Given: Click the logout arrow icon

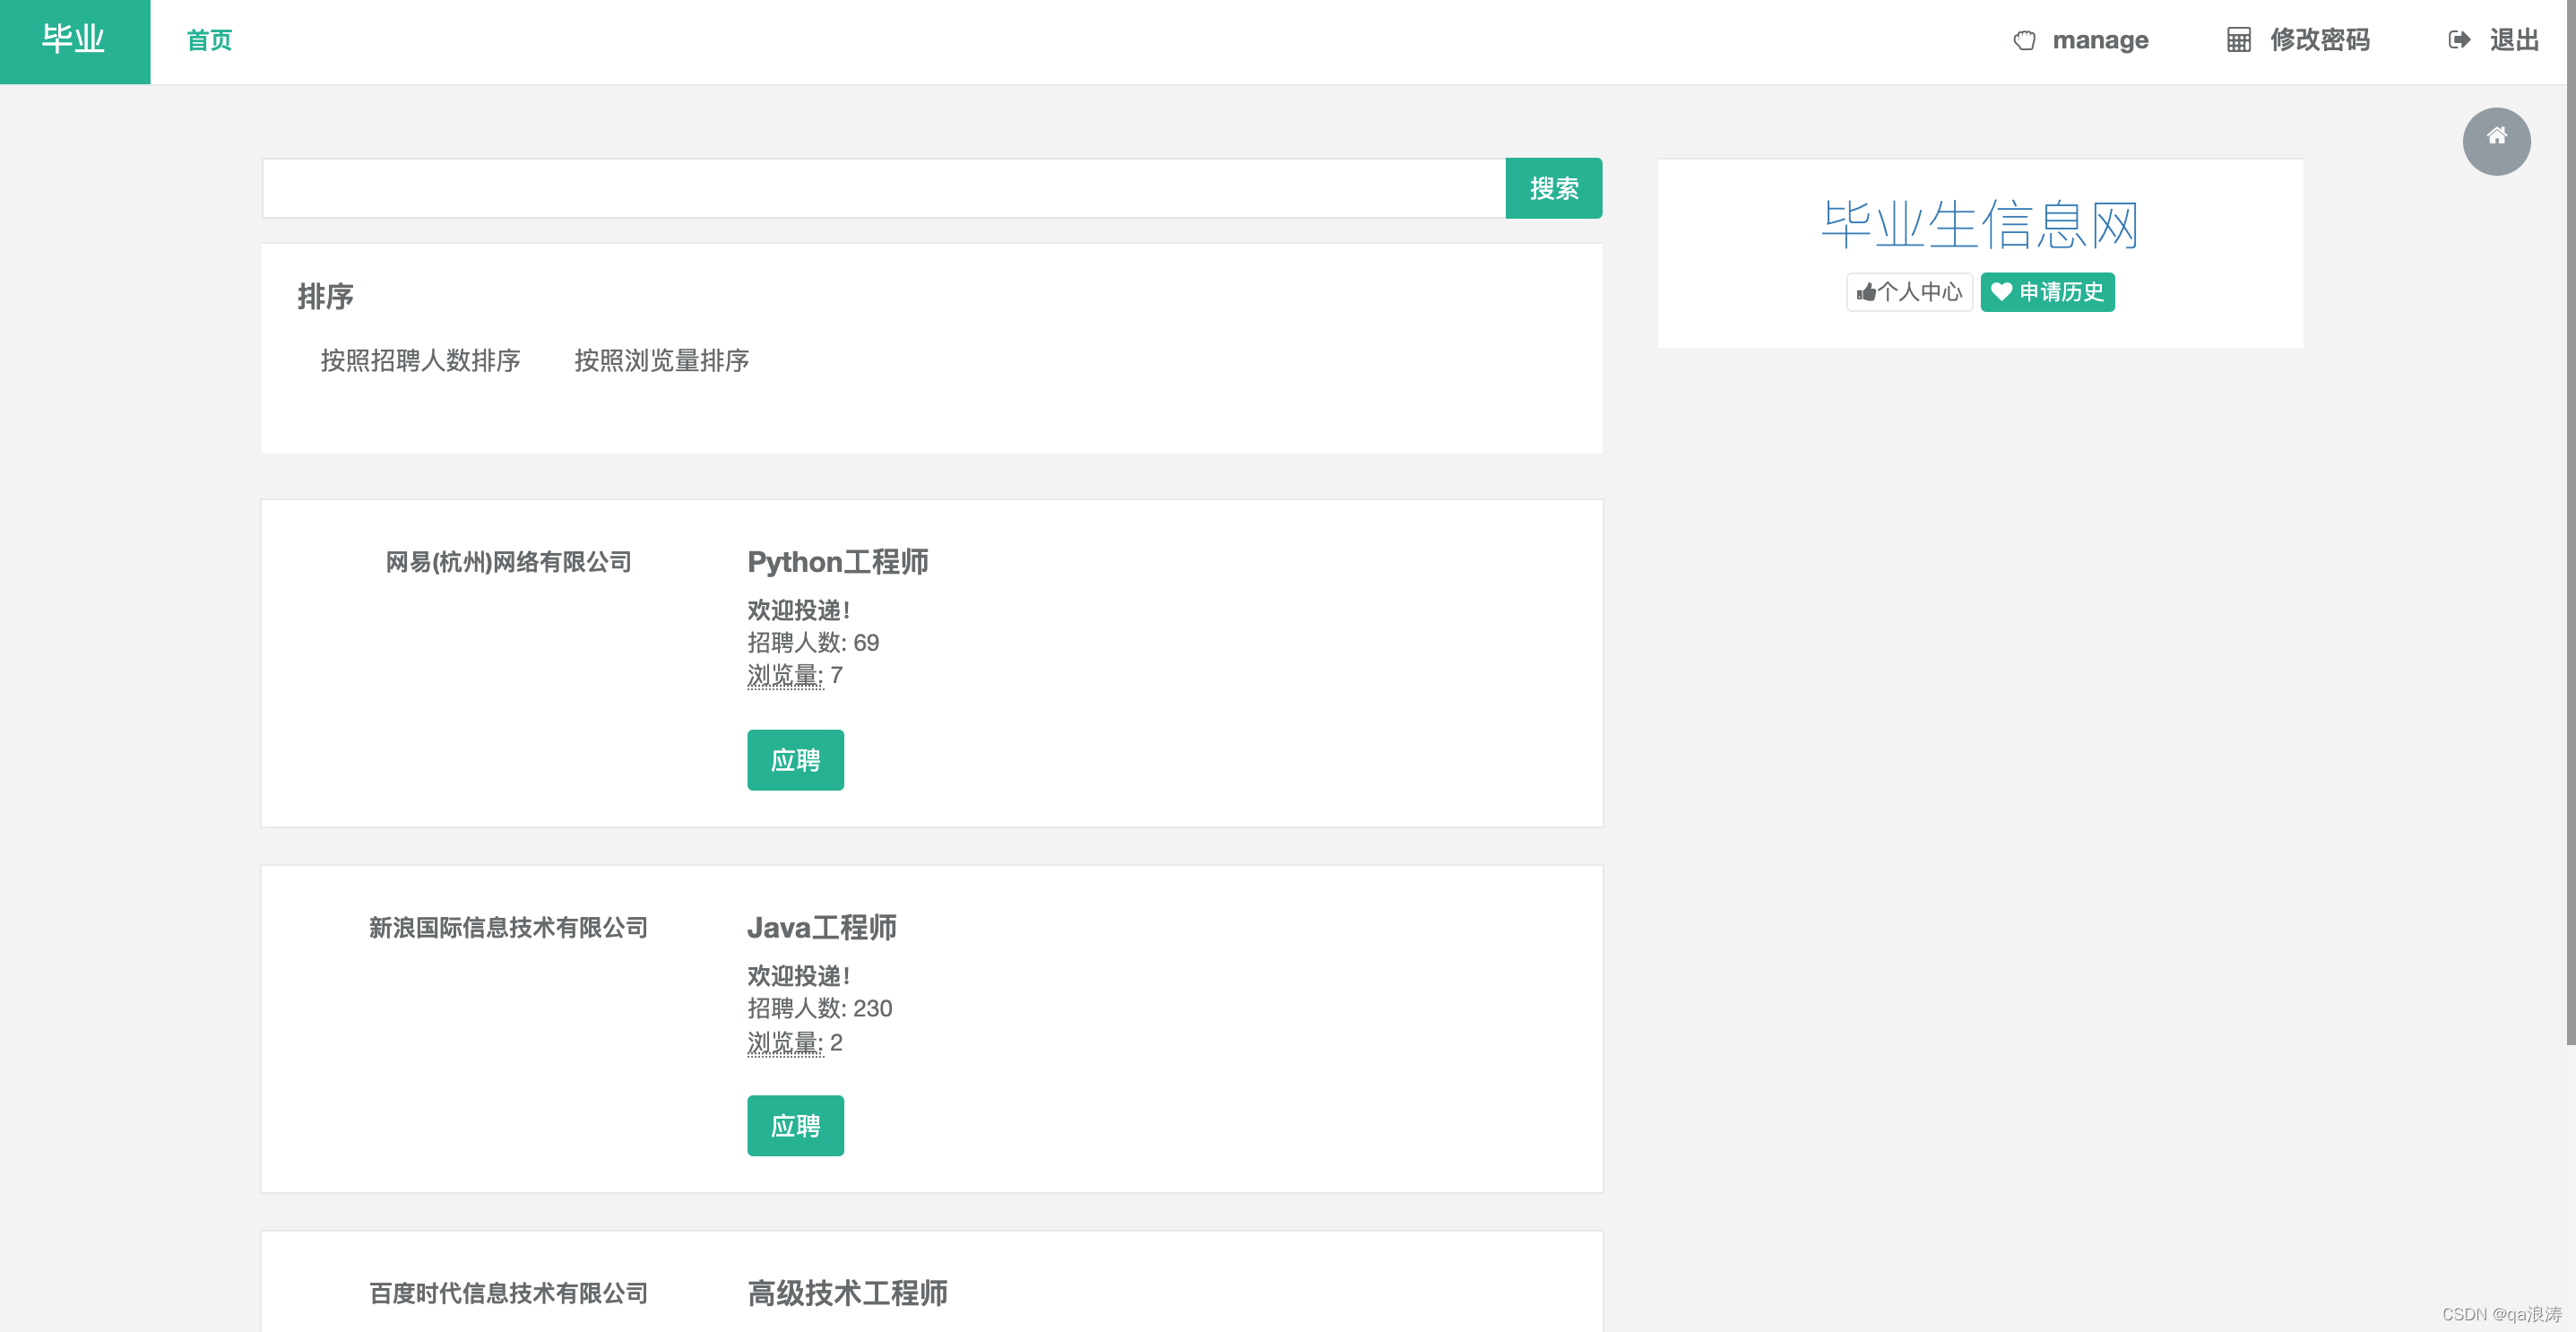Looking at the screenshot, I should (2459, 40).
